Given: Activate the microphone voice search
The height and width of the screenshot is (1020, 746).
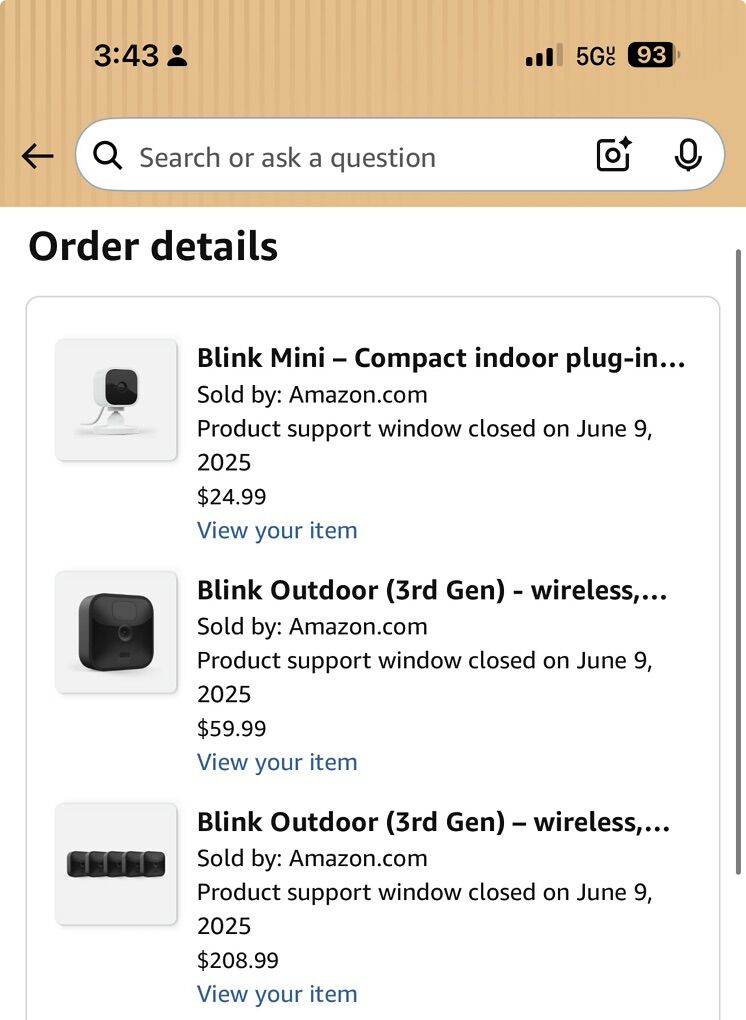Looking at the screenshot, I should click(687, 155).
